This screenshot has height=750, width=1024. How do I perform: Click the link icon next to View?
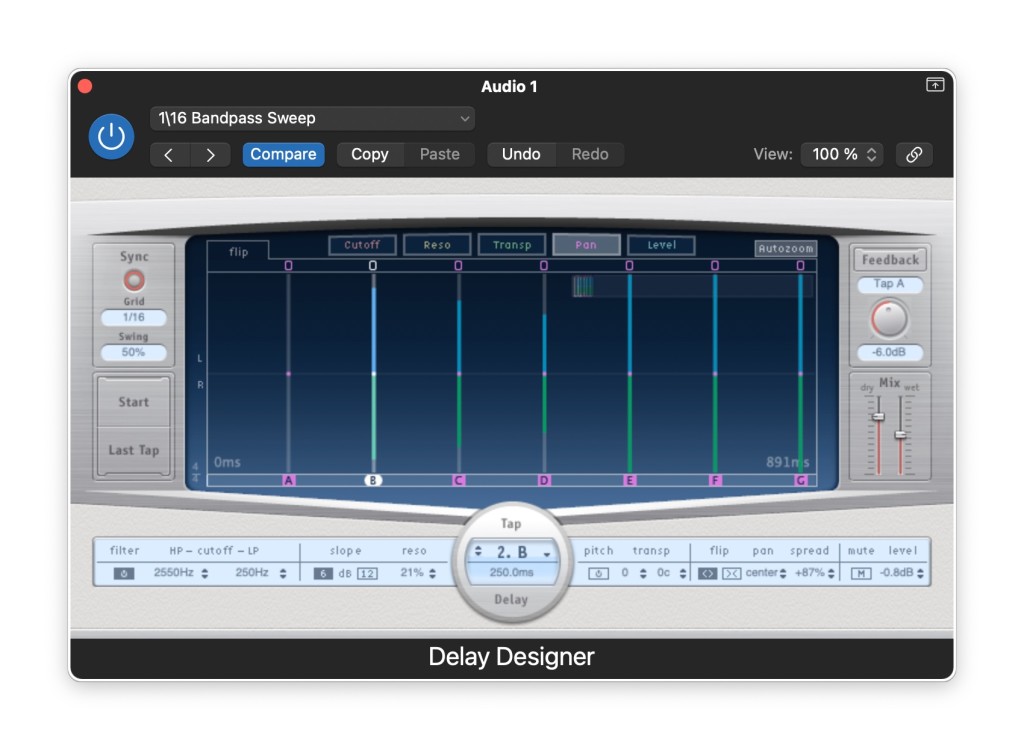tap(913, 154)
